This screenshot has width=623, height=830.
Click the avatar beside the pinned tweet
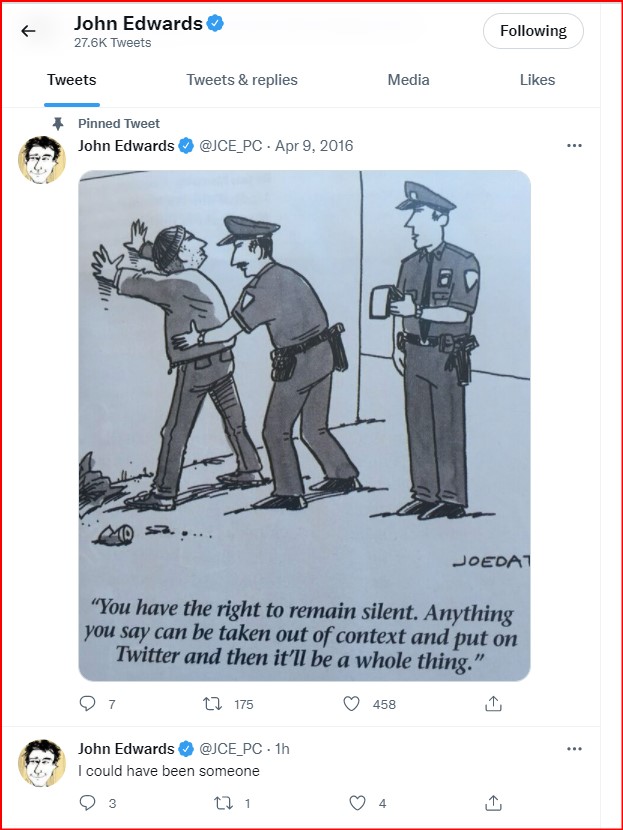[42, 160]
